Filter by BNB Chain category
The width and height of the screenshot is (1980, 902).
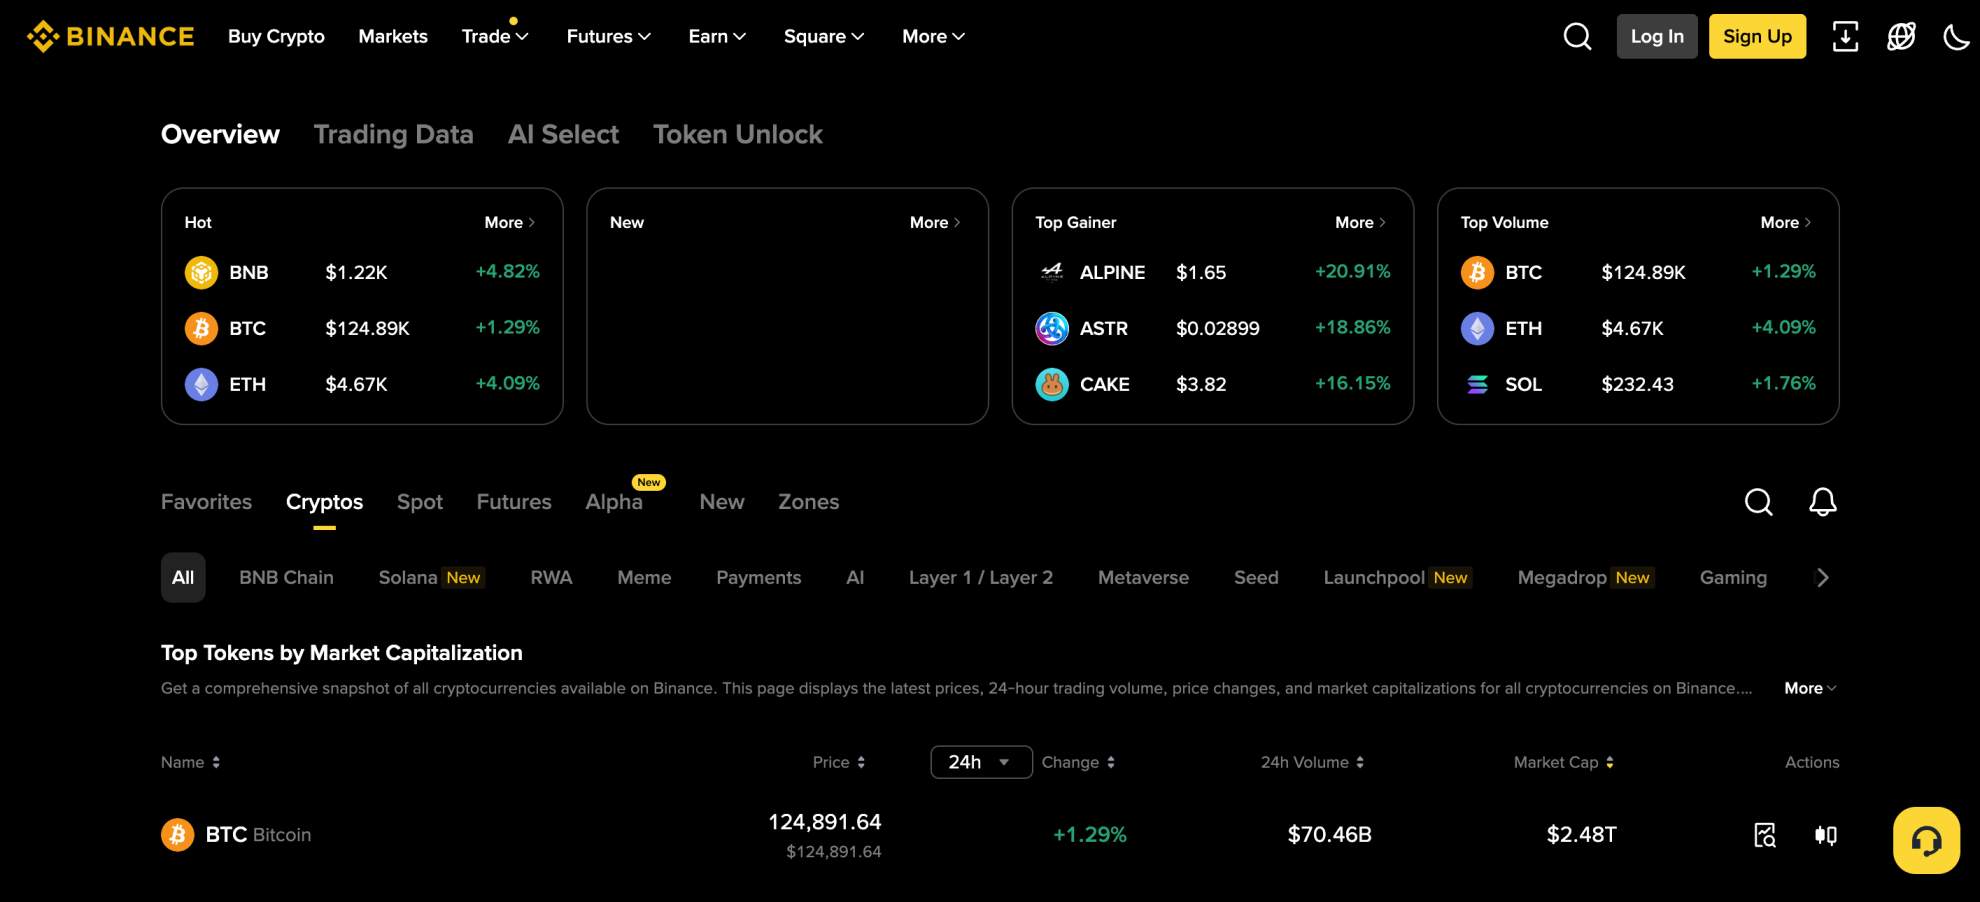tap(287, 578)
